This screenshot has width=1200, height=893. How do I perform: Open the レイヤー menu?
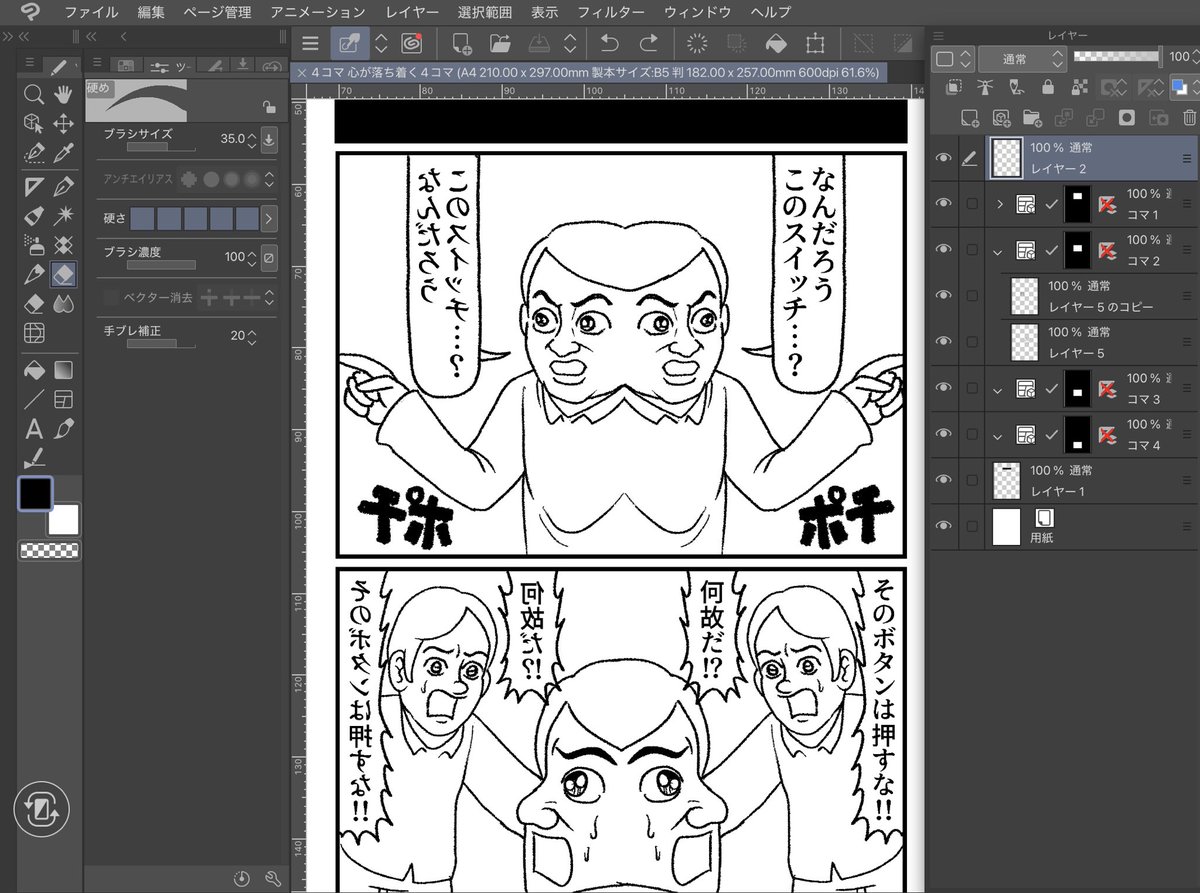(x=411, y=12)
